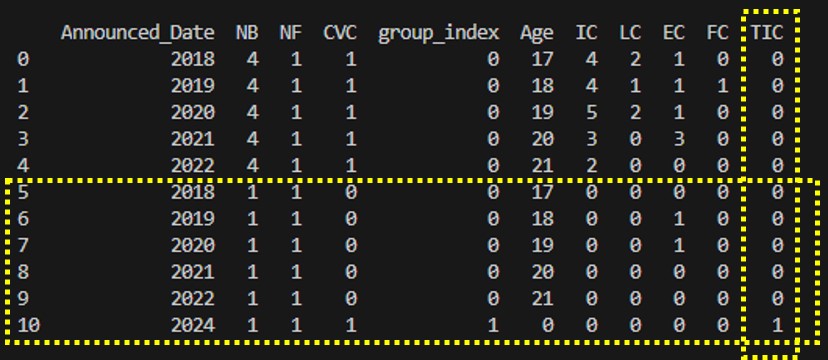
Task: Click the NB column header
Action: pyautogui.click(x=247, y=33)
